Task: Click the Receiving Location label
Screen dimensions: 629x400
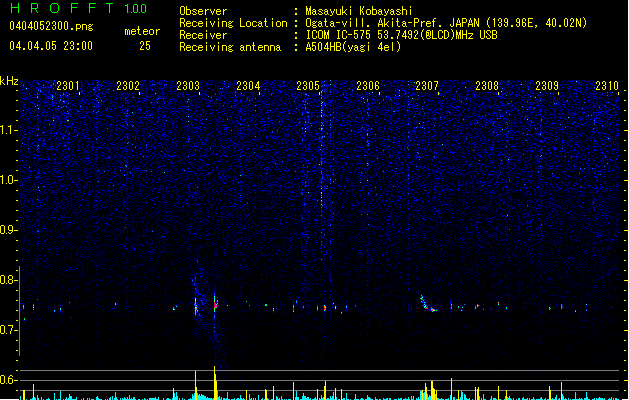Action: point(233,23)
